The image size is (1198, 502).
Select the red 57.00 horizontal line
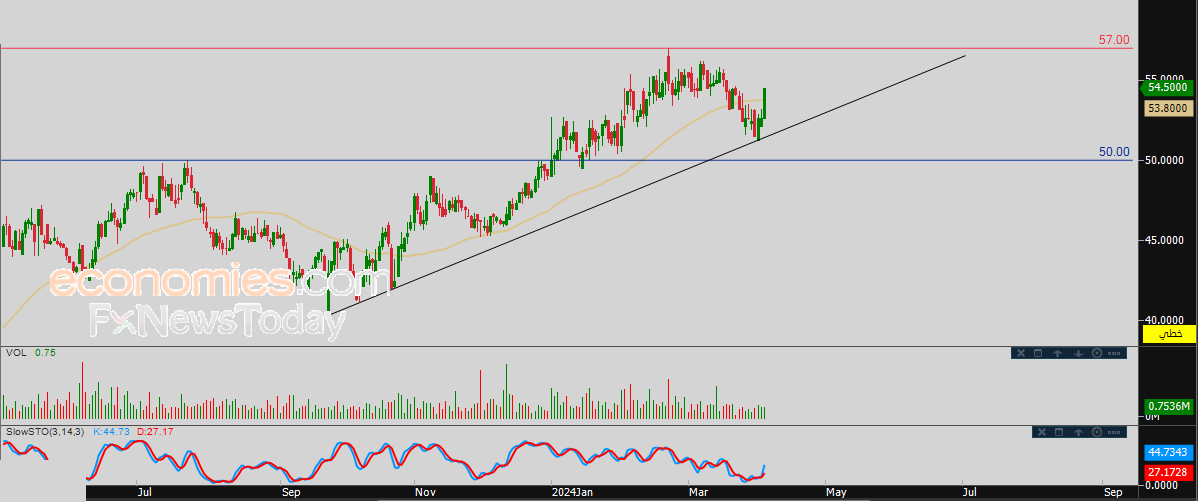point(565,48)
